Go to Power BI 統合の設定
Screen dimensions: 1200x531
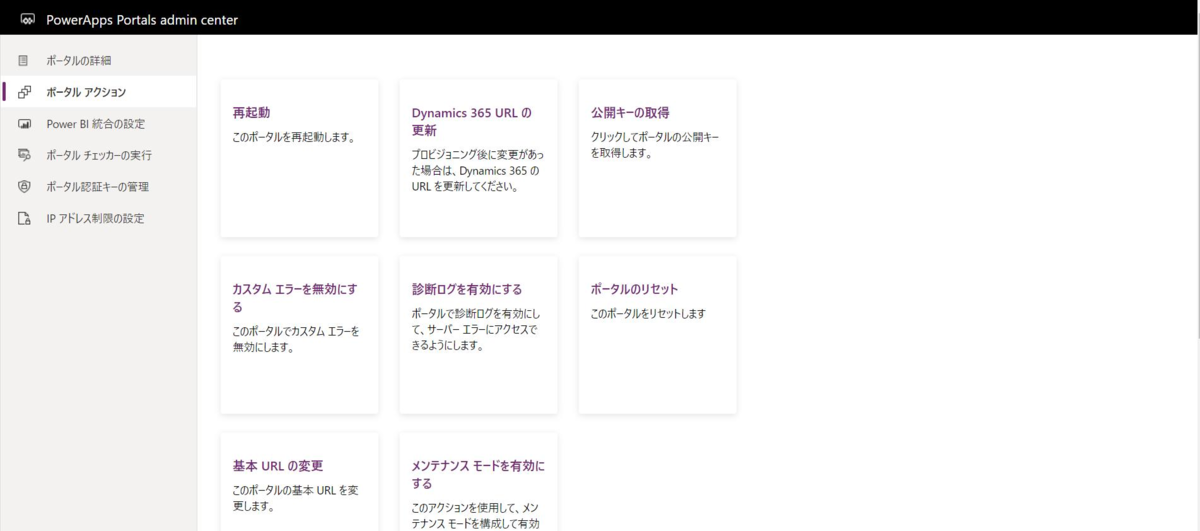(98, 124)
